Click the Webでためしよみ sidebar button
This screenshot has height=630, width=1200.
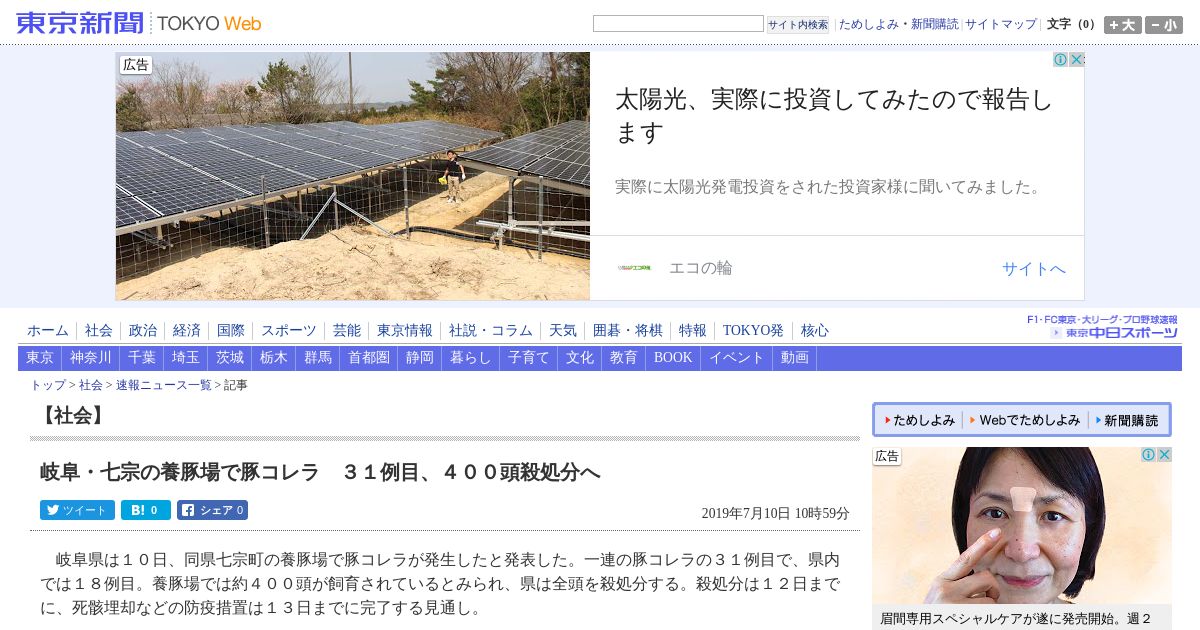(1025, 420)
